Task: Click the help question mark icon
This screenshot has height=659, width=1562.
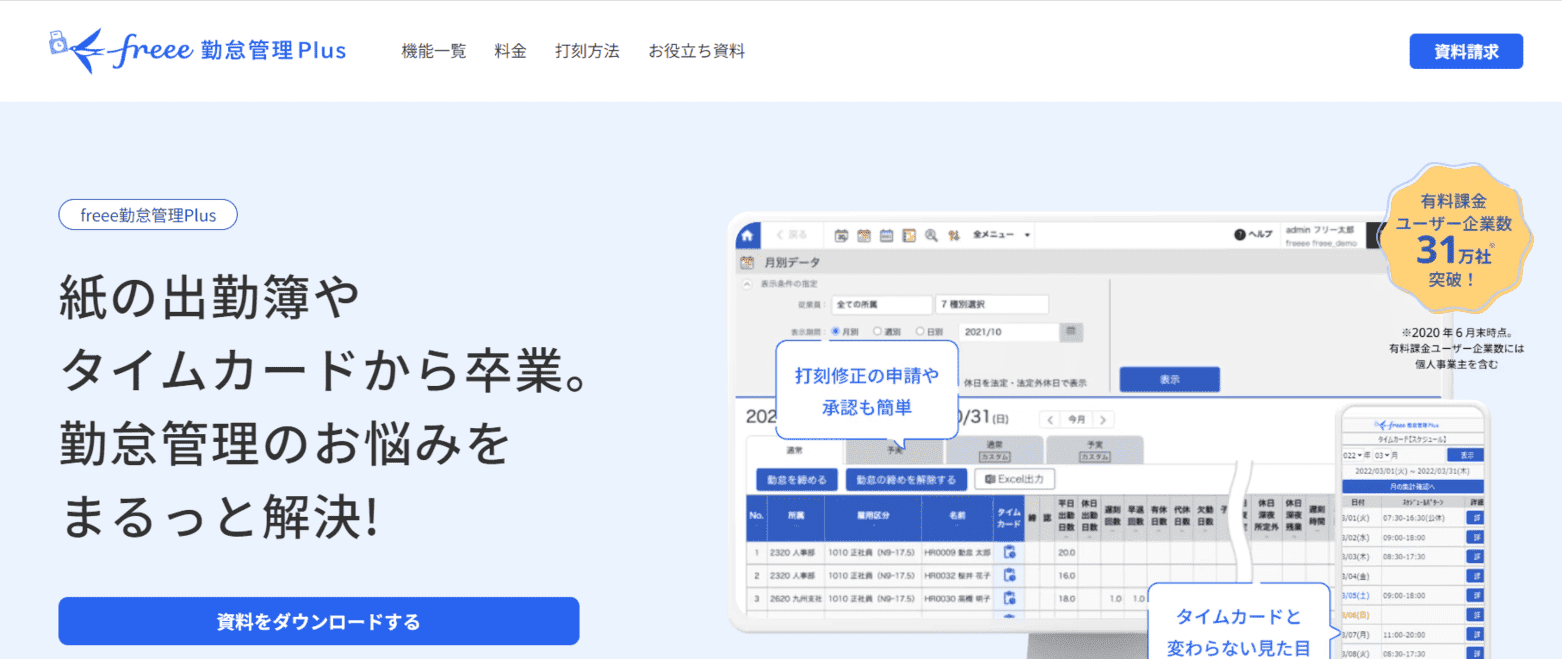Action: (1241, 234)
